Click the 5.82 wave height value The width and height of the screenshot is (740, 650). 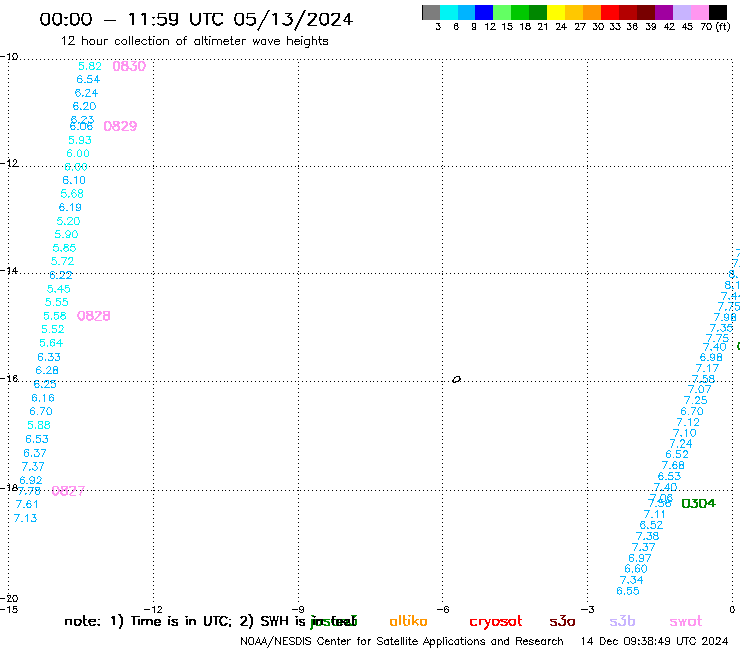(90, 66)
